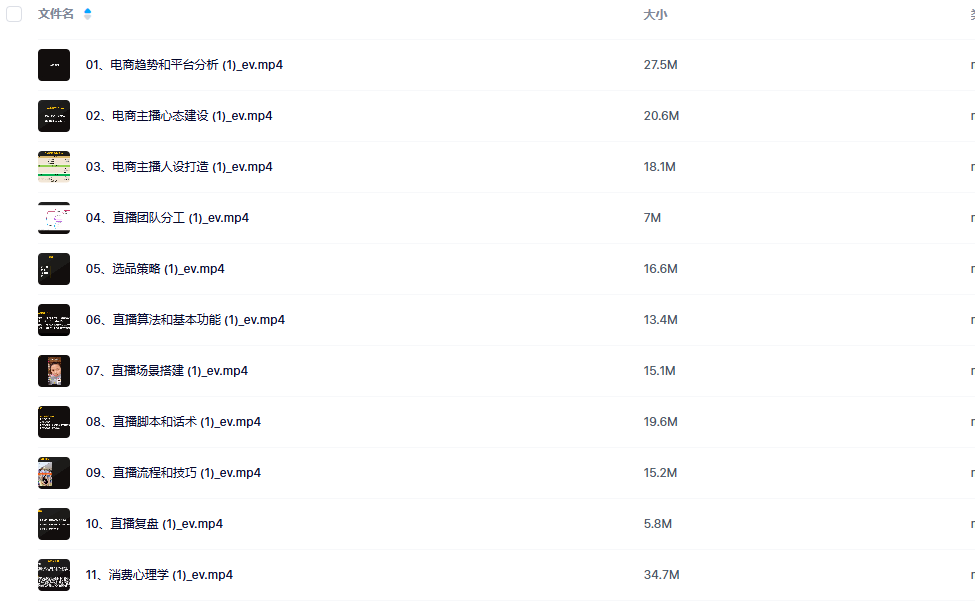This screenshot has height=605, width=975.
Task: Open file 10、直播复盘 (1)_ev.mp4
Action: [x=154, y=524]
